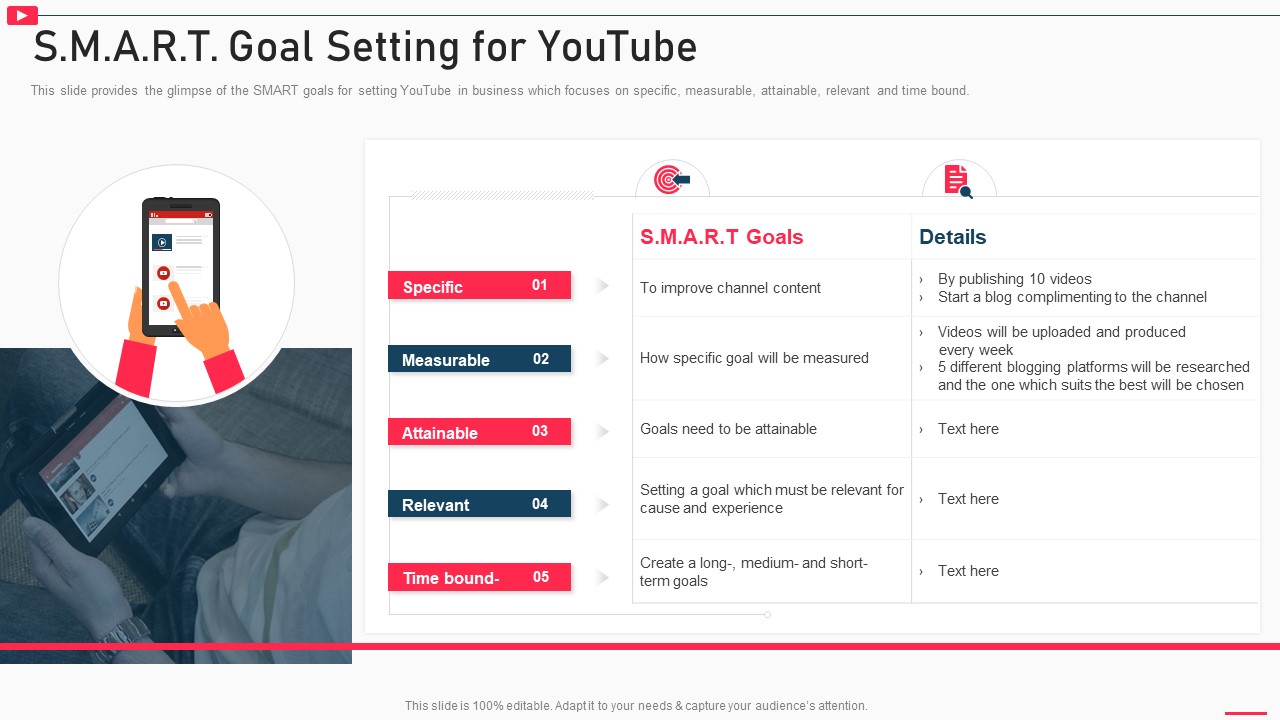Image resolution: width=1280 pixels, height=720 pixels.
Task: Click the arrow next to Measurable label
Action: coord(602,359)
